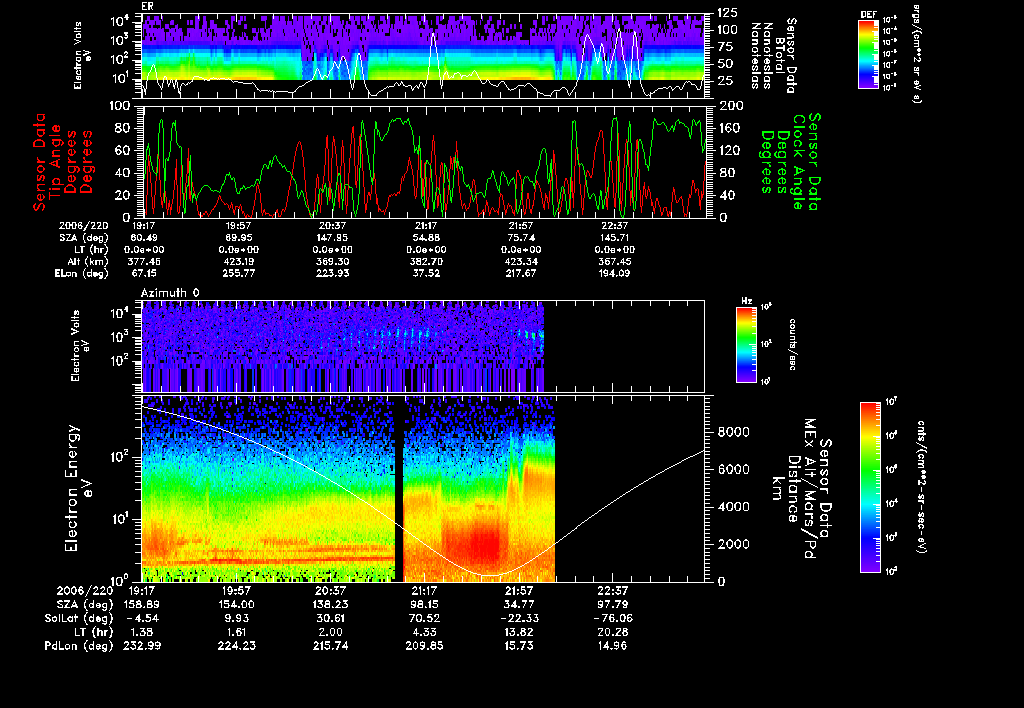Click the SZA value 34.77
1024x708 pixels.
(x=519, y=605)
